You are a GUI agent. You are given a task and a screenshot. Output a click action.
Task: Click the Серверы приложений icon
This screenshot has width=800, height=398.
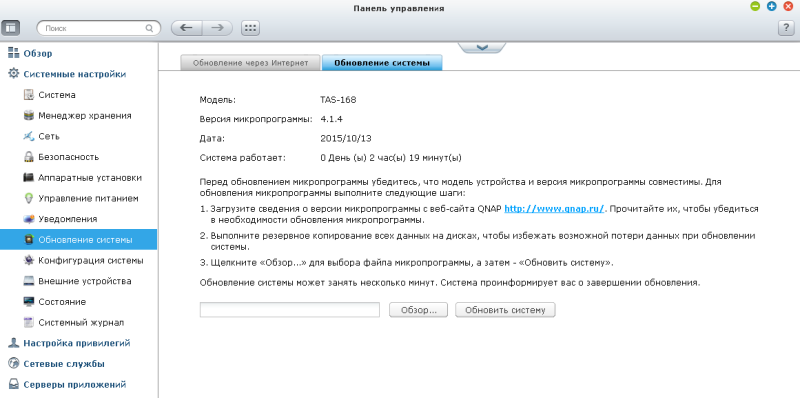[x=14, y=384]
